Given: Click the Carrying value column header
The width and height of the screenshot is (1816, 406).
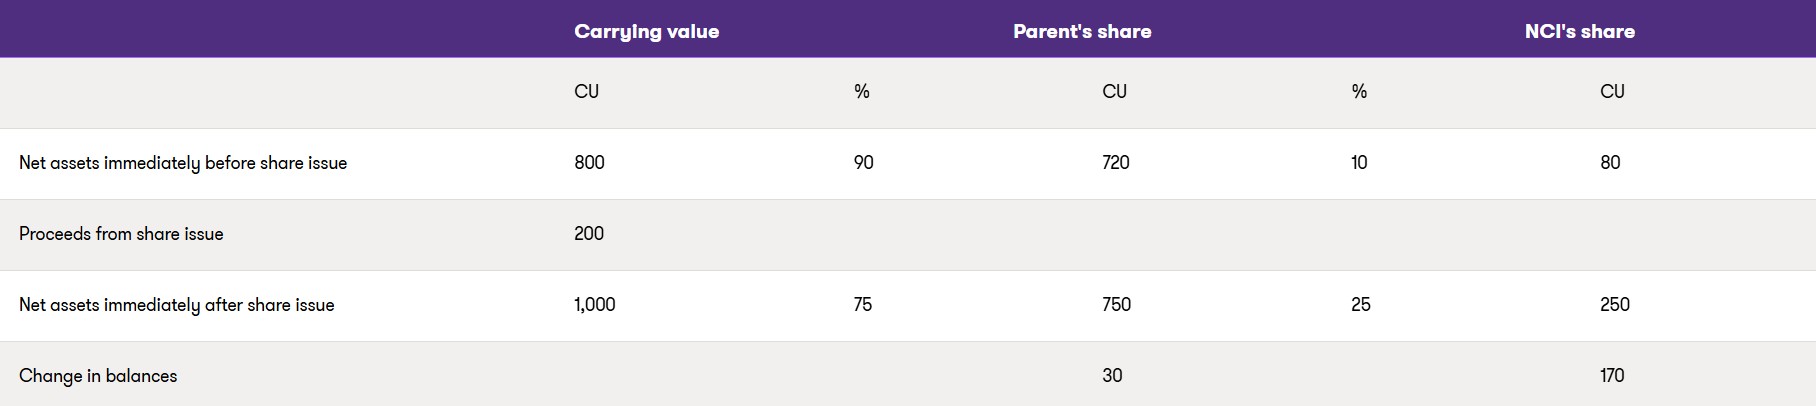Looking at the screenshot, I should [646, 31].
